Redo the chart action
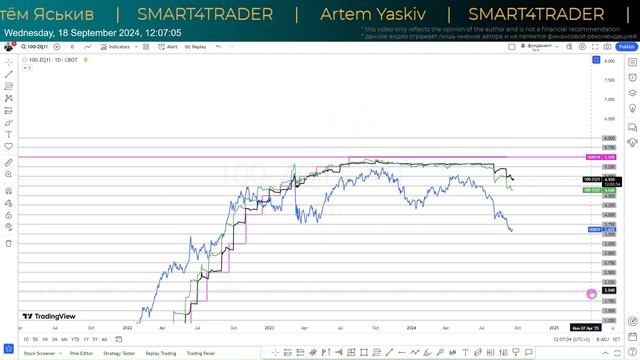 coord(231,47)
